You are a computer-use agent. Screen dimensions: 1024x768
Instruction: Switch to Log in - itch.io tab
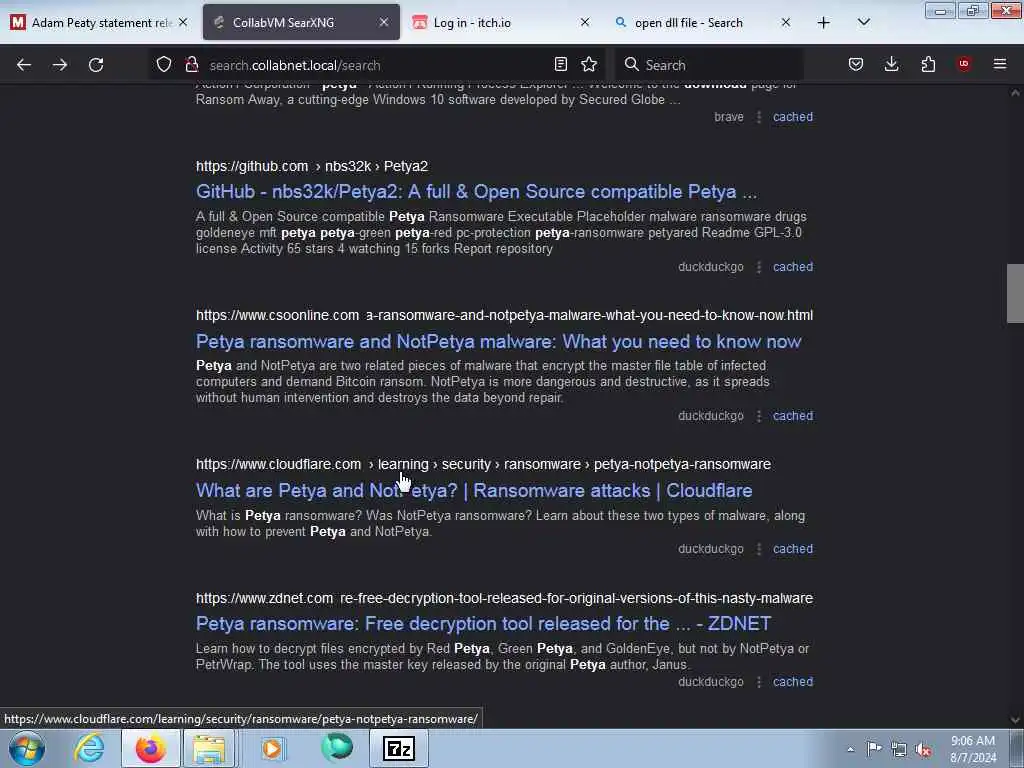(502, 23)
